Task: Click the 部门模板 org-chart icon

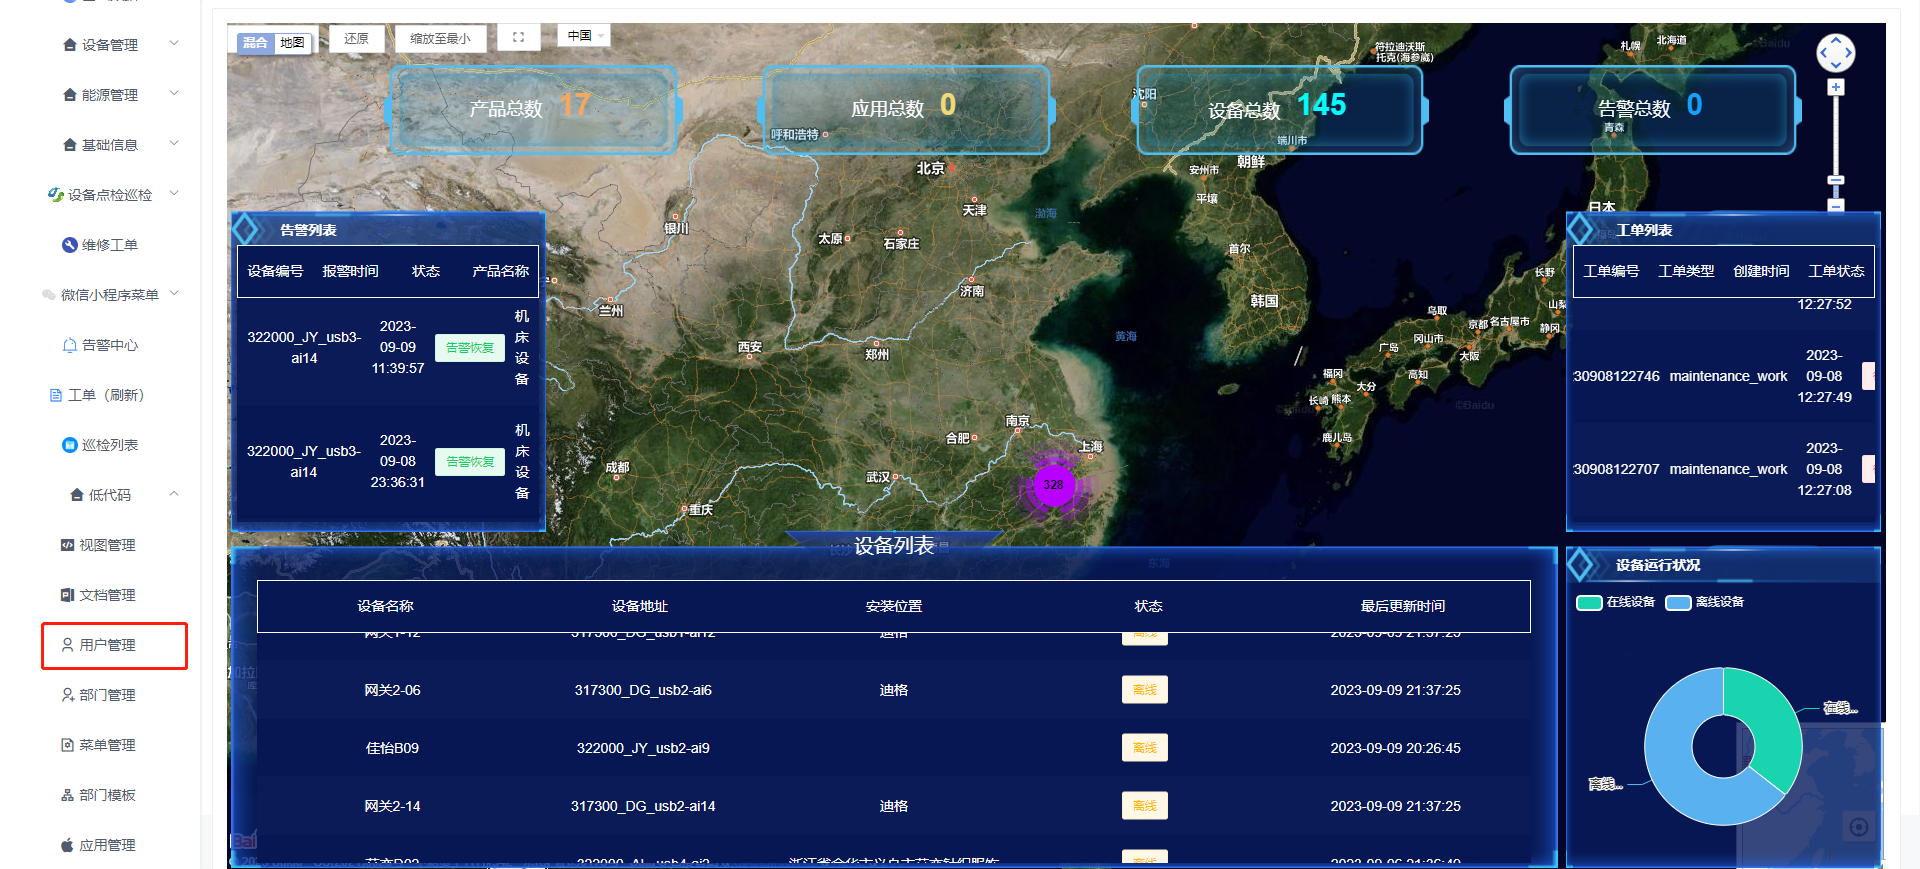Action: pos(67,795)
